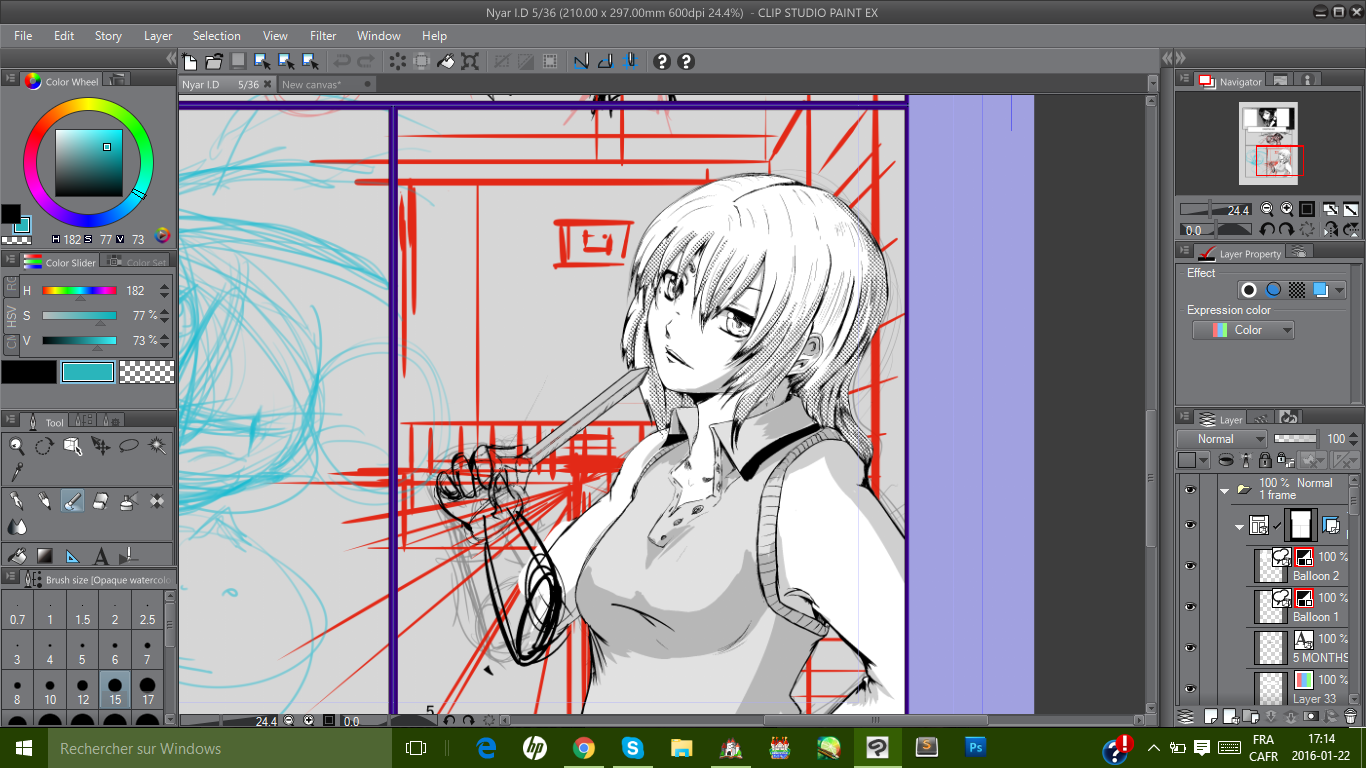Select brush size 2.5
The height and width of the screenshot is (768, 1366).
pyautogui.click(x=148, y=611)
